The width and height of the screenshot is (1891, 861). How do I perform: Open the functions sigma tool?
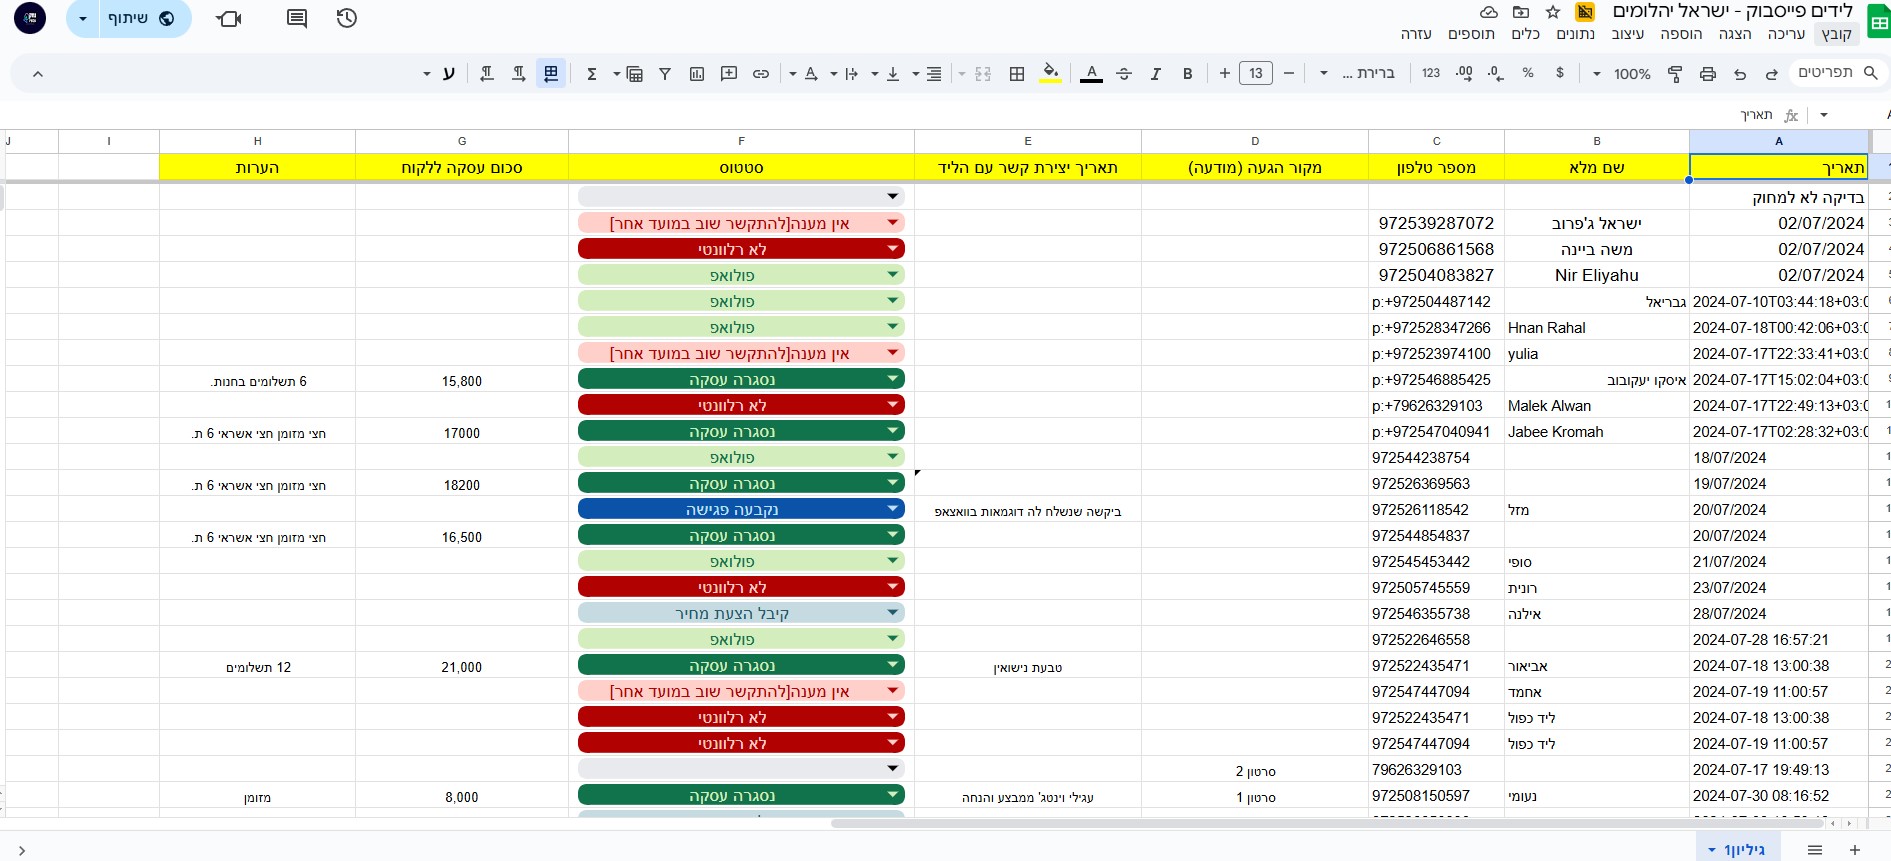point(592,73)
